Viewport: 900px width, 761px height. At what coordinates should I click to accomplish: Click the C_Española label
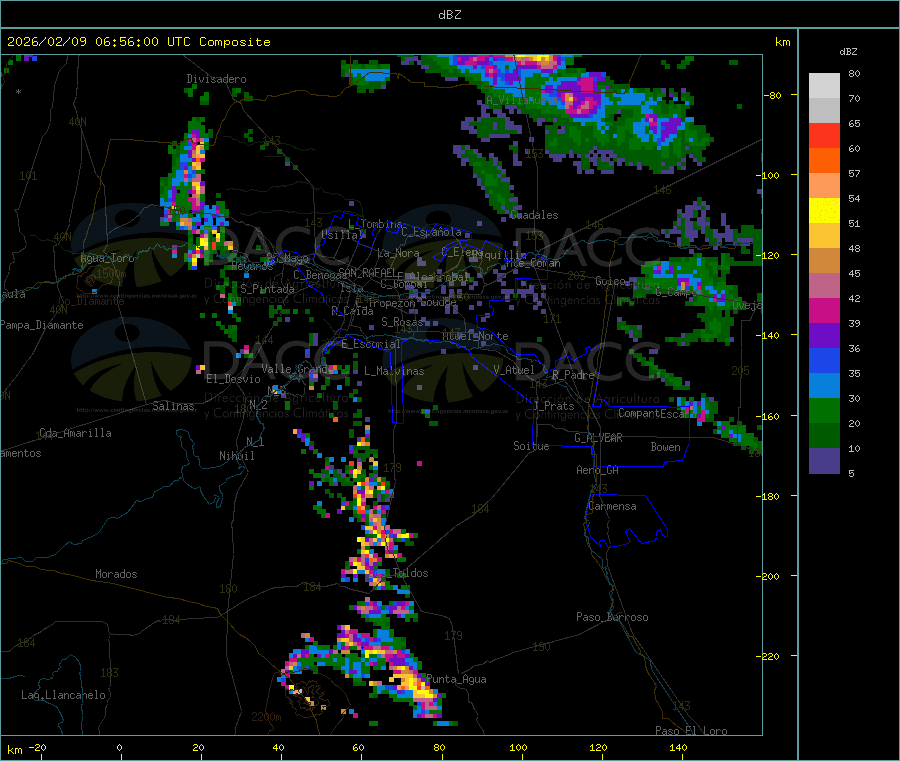click(432, 232)
